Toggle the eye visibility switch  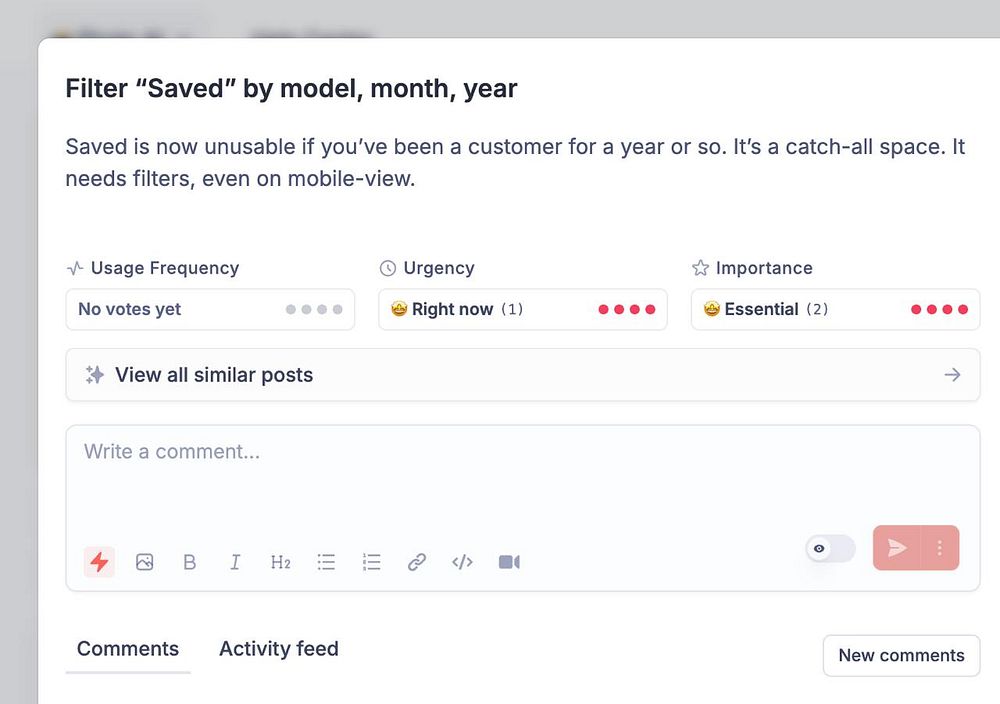[830, 548]
